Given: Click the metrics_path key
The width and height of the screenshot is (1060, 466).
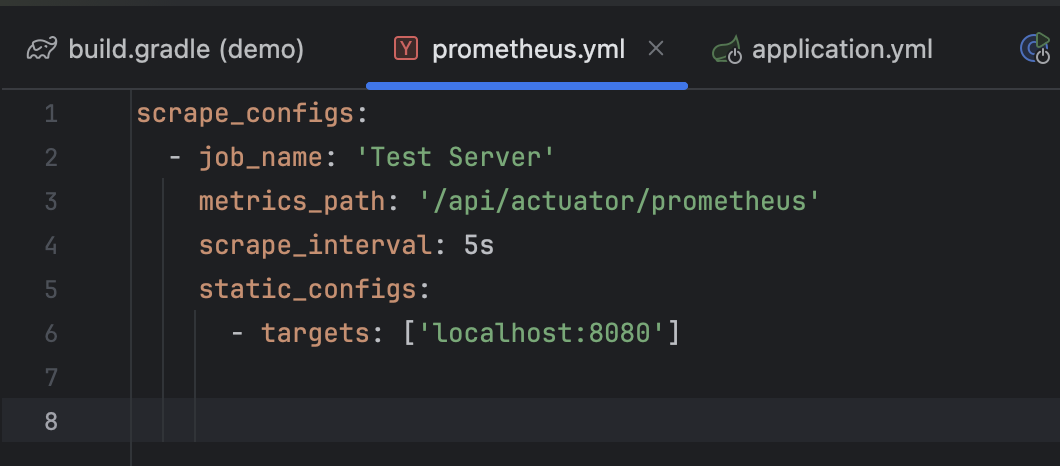Looking at the screenshot, I should tap(292, 202).
